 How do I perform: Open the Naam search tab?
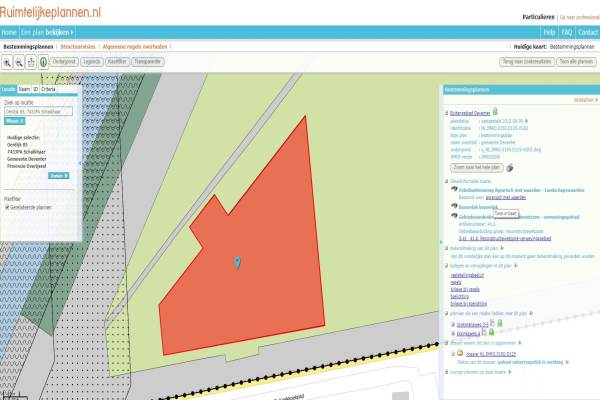pos(24,89)
